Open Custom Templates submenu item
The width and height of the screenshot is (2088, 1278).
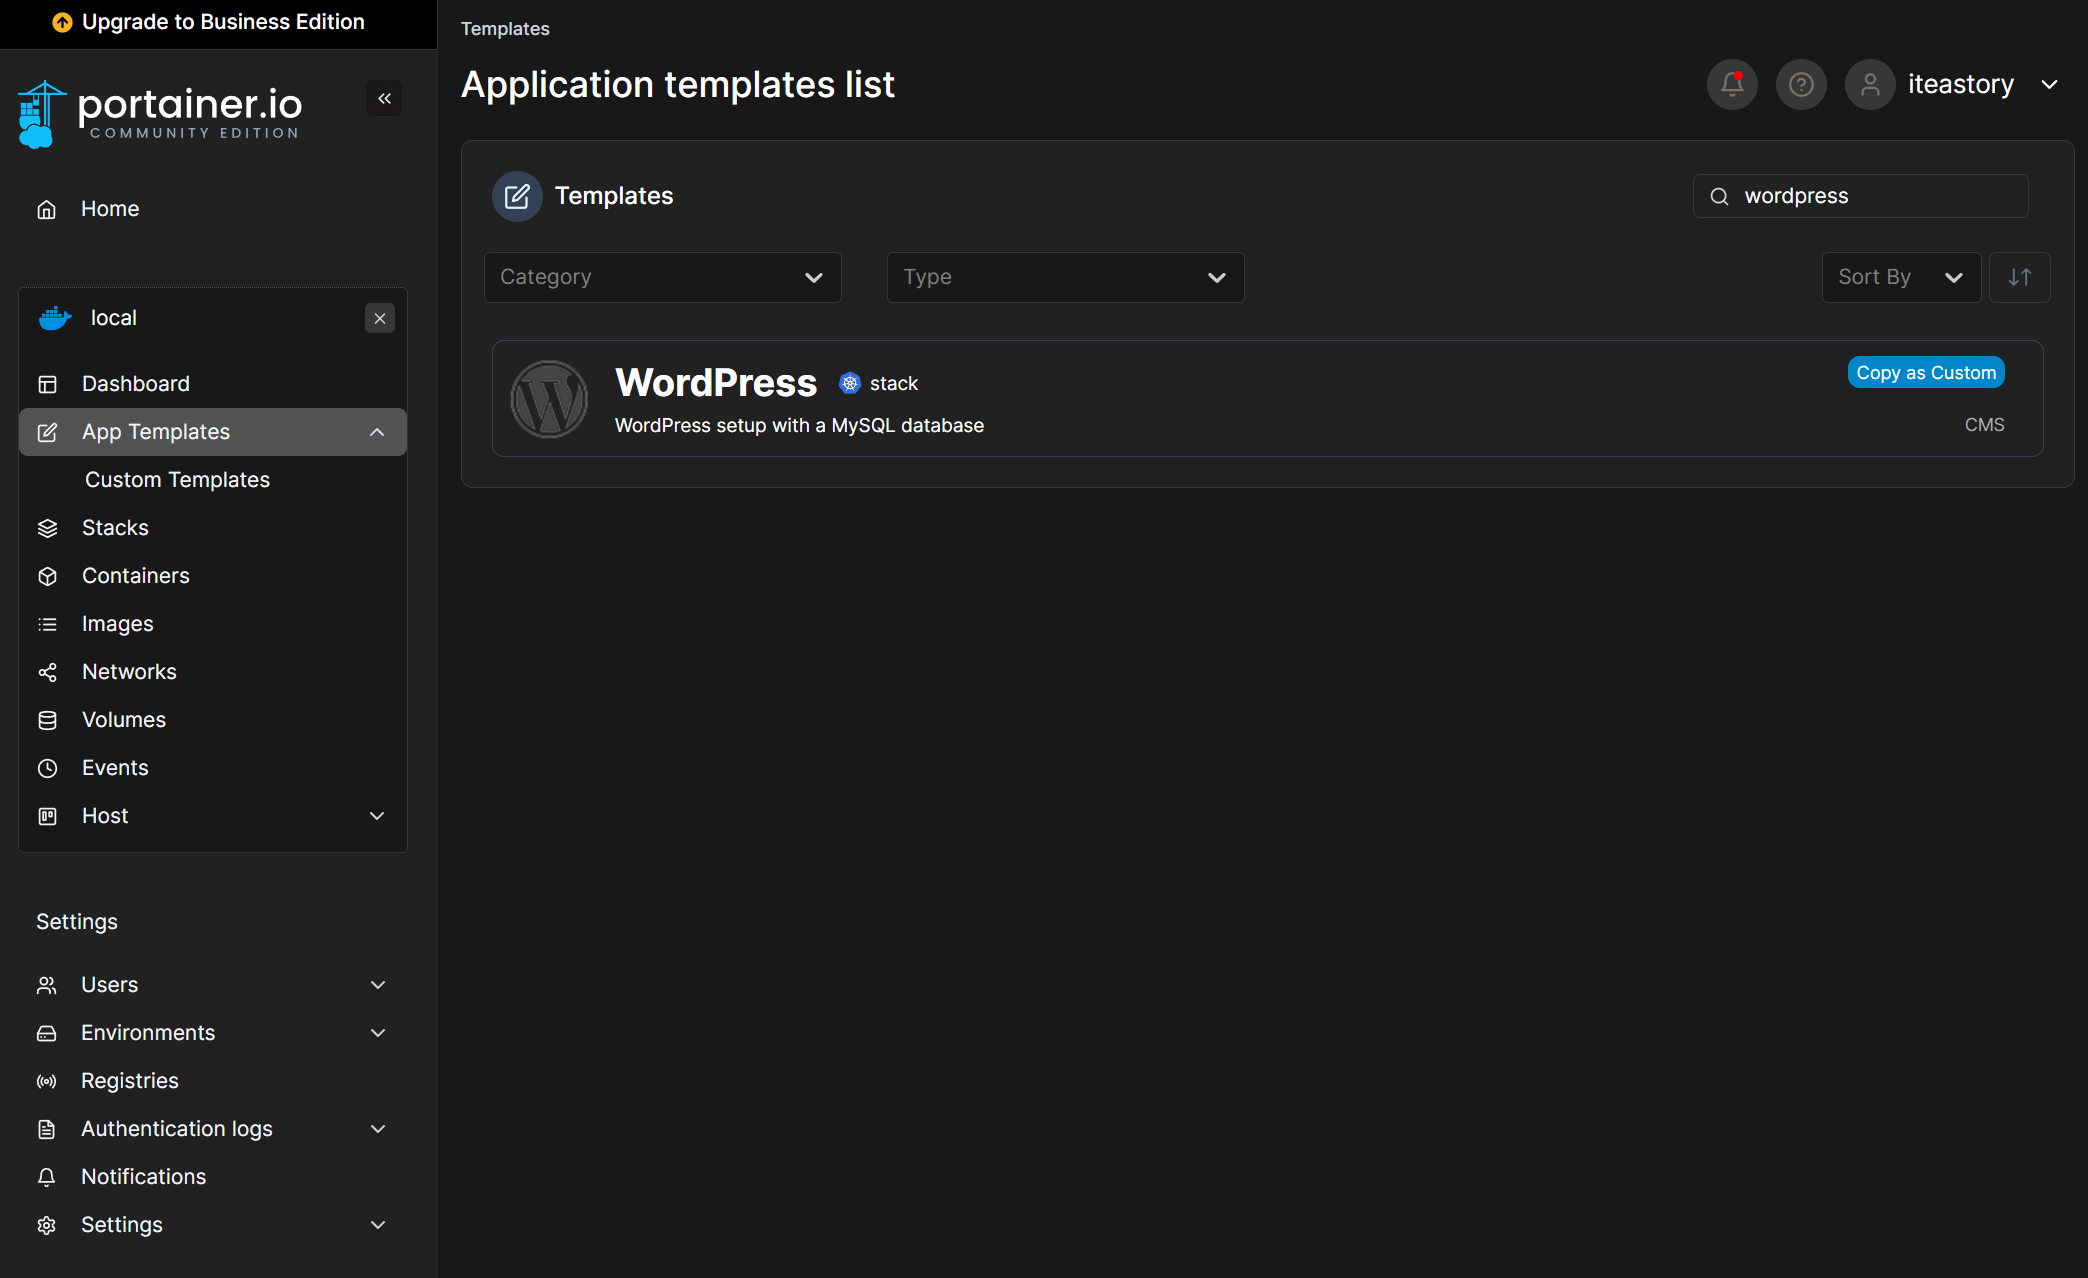tap(177, 480)
